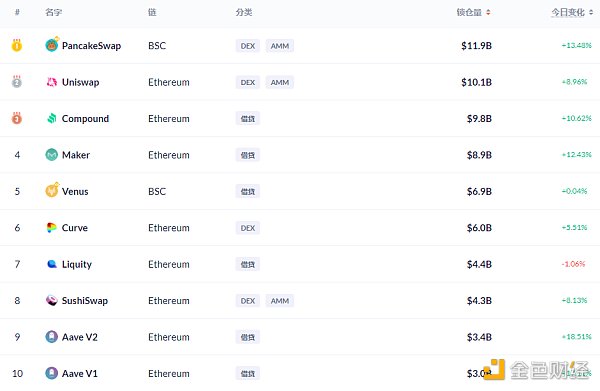Image resolution: width=600 pixels, height=391 pixels.
Task: Select the DEX tag on Curve row
Action: [248, 228]
